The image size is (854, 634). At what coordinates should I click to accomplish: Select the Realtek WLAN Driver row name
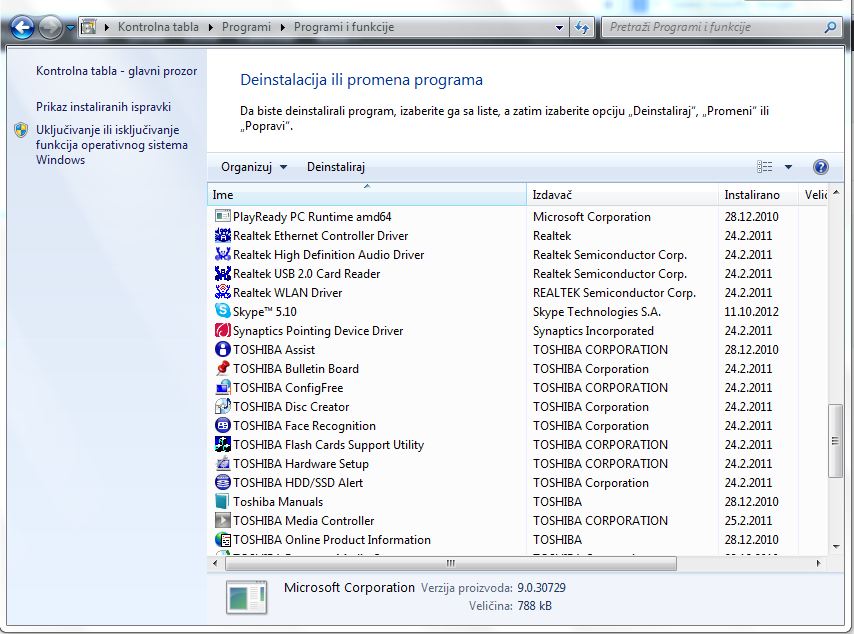coord(288,292)
